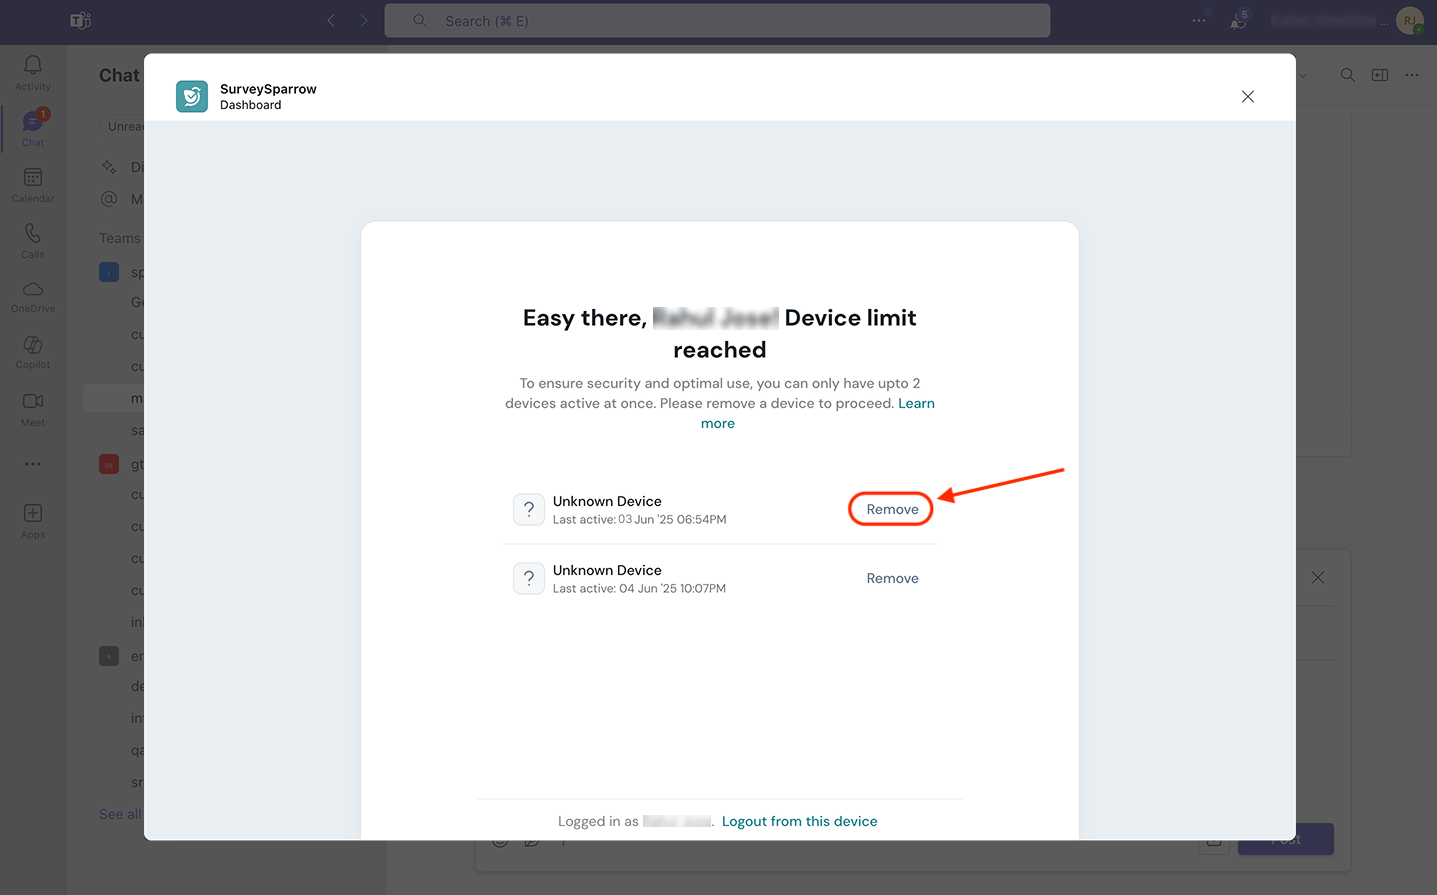Click the SurveySparrow app logo
This screenshot has width=1437, height=895.
click(x=192, y=97)
